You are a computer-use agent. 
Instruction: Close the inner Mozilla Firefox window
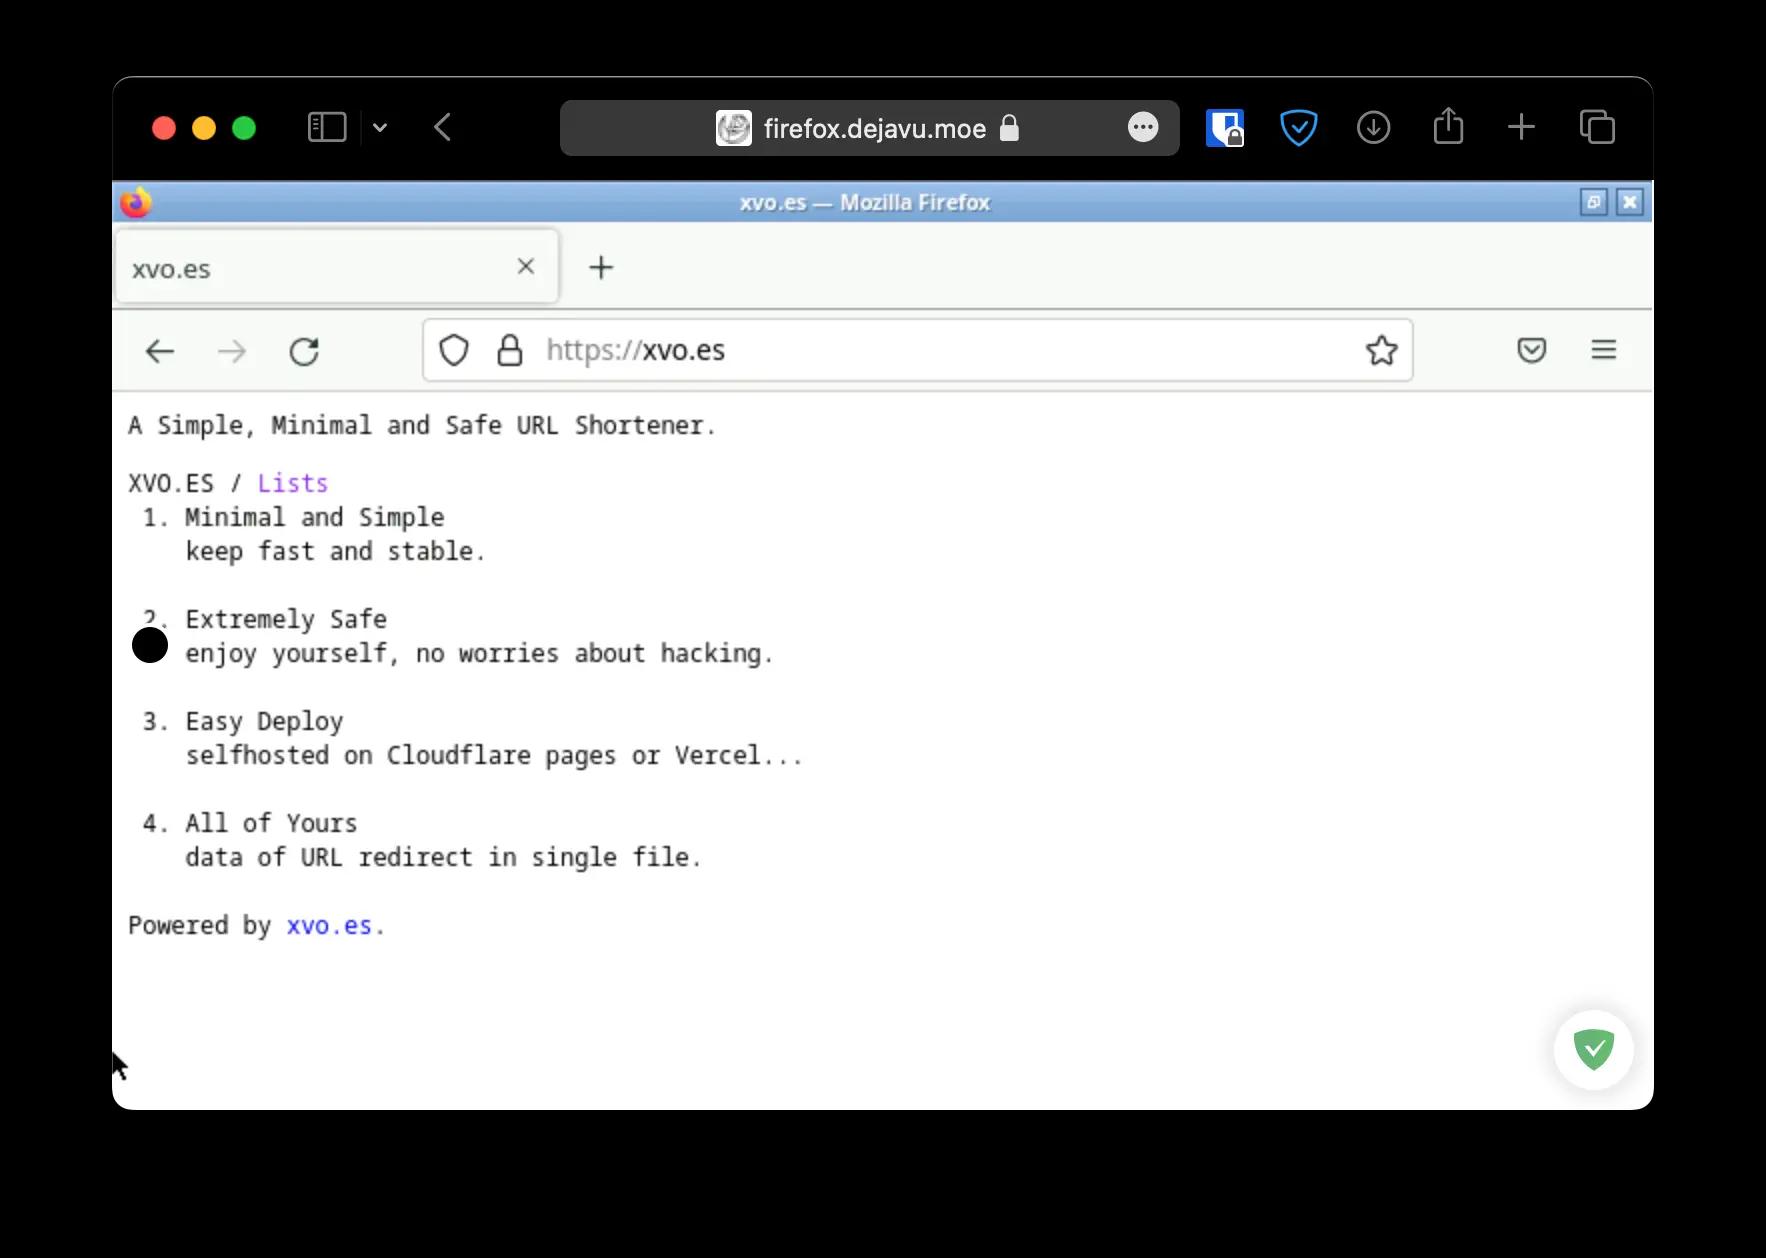pyautogui.click(x=1630, y=202)
